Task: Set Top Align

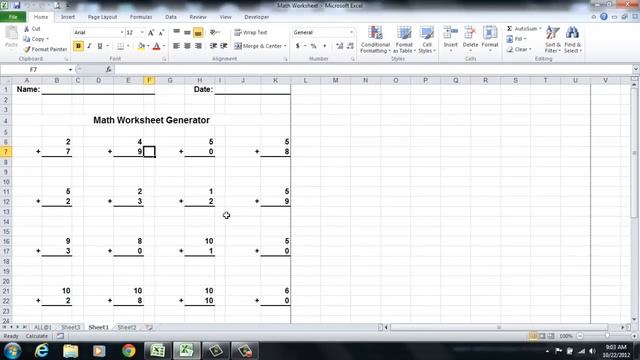Action: click(x=176, y=32)
